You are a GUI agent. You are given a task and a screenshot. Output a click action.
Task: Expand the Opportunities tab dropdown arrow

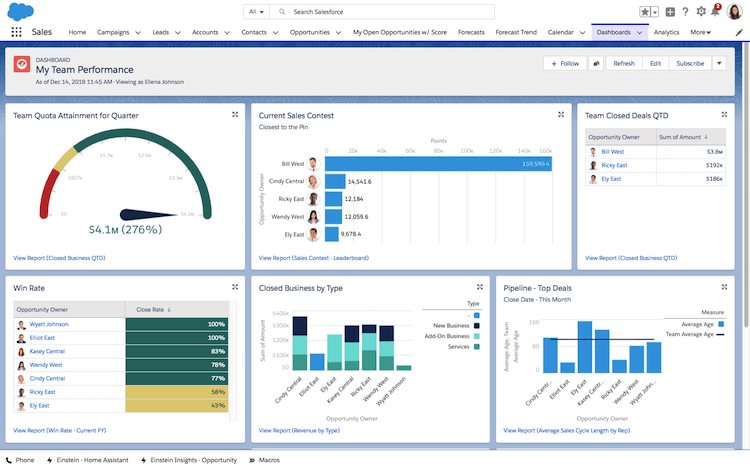point(337,32)
